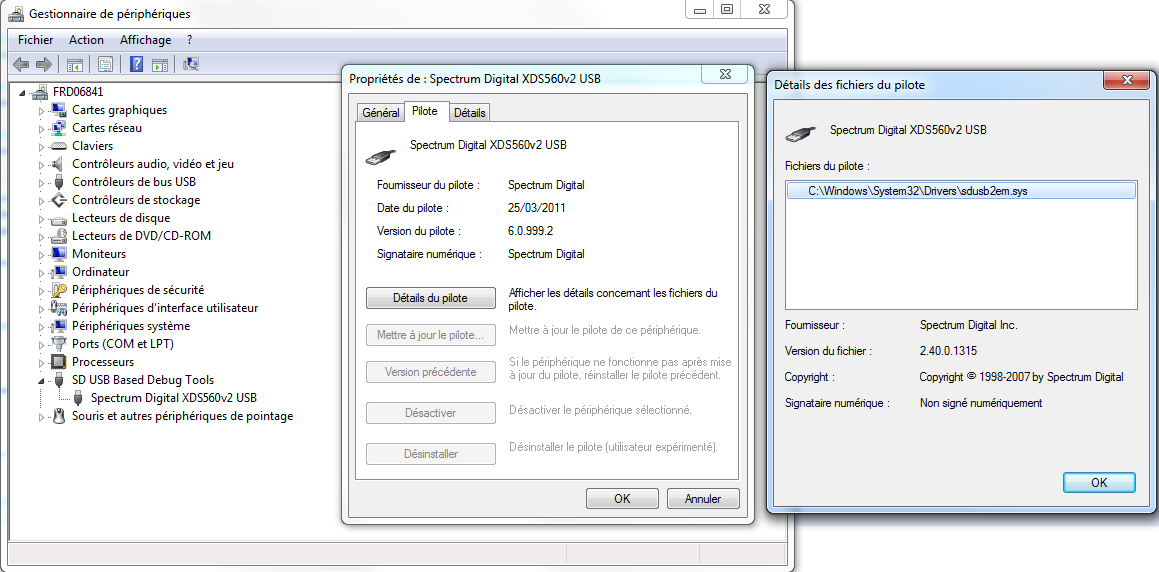Image resolution: width=1159 pixels, height=572 pixels.
Task: Click the DVD/CD-ROM drive icon
Action: tap(59, 236)
